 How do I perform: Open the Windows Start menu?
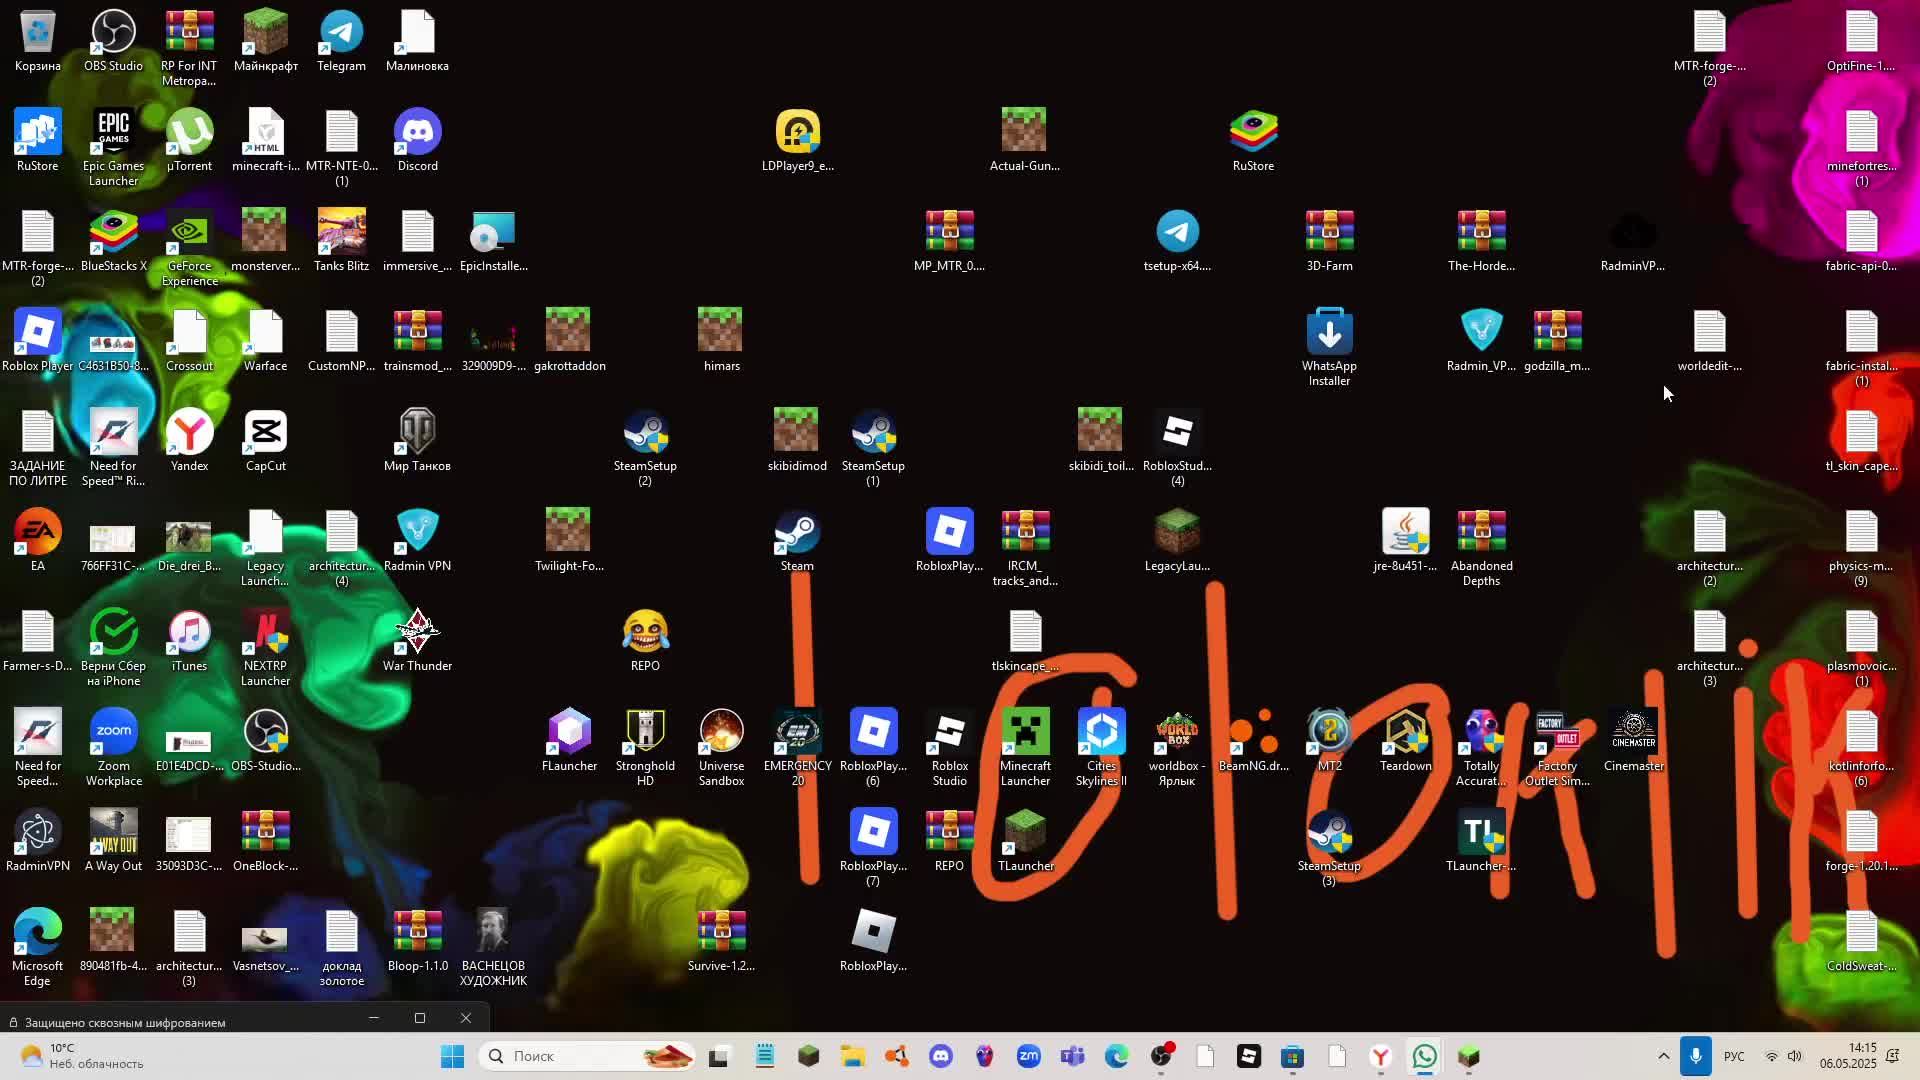(452, 1056)
